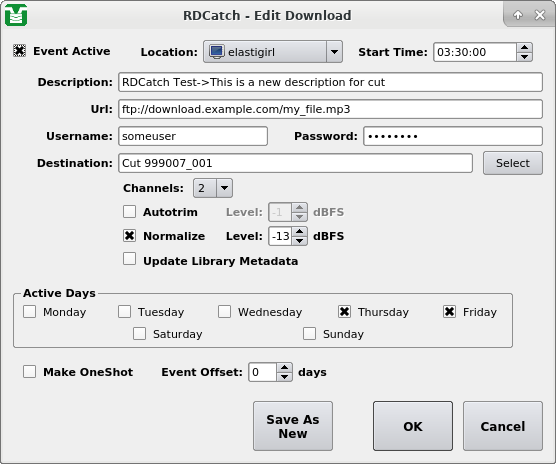
Task: Click the Save As New button
Action: coord(293,426)
